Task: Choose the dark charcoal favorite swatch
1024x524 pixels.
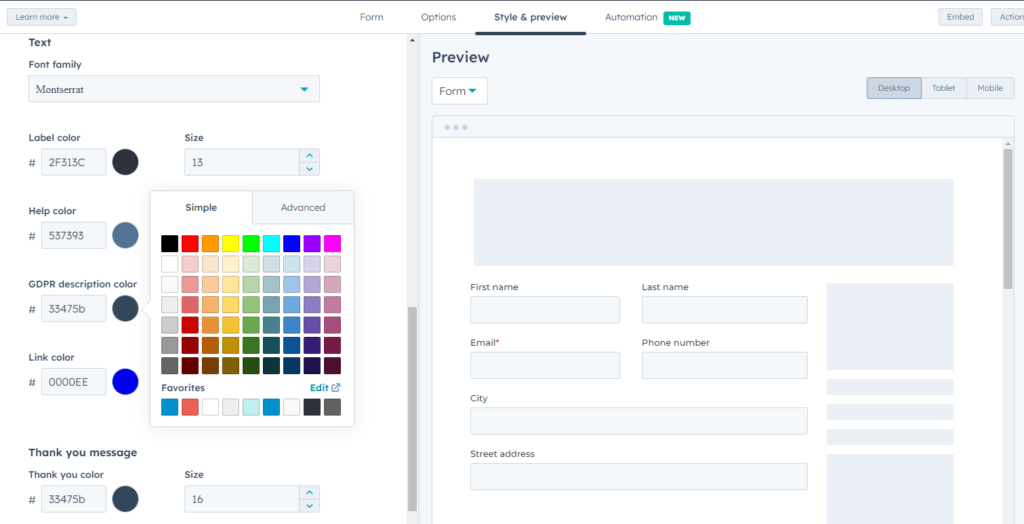Action: pos(312,407)
